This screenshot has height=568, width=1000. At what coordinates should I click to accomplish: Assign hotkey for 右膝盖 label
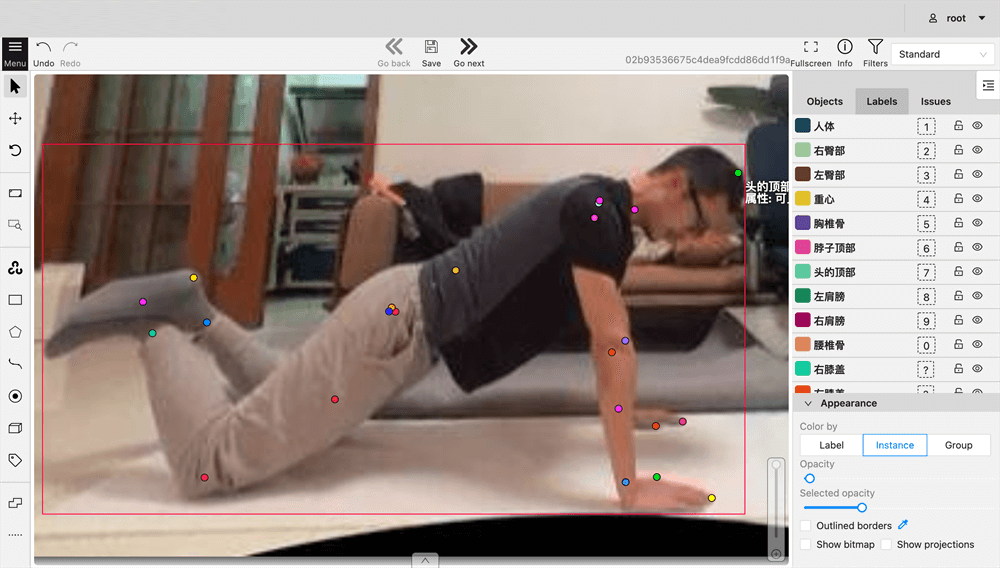[926, 370]
